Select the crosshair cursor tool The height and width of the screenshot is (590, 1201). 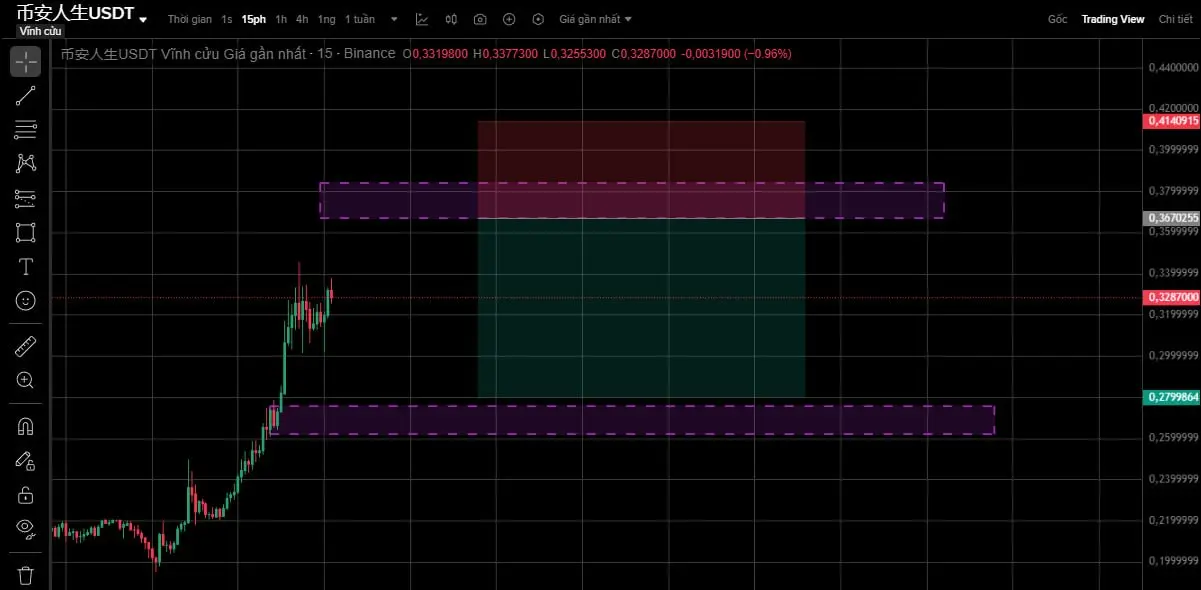pyautogui.click(x=26, y=61)
